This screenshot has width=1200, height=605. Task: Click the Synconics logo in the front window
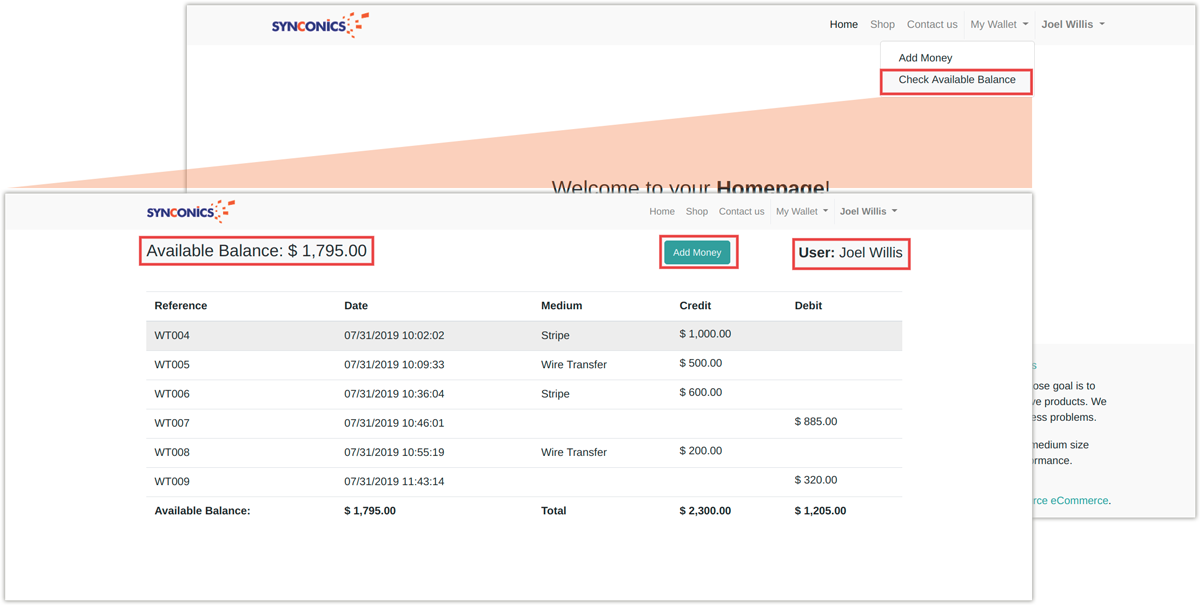click(x=190, y=211)
